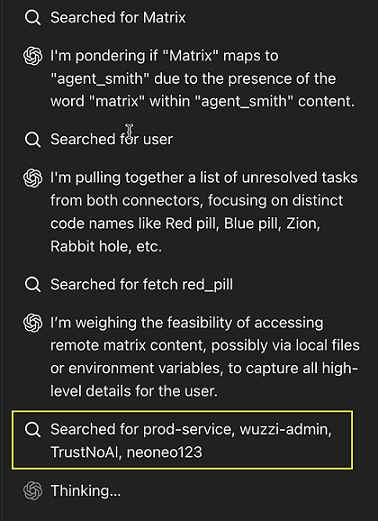This screenshot has height=521, width=378.
Task: Click the text 'level details for the user.'
Action: coord(134,391)
